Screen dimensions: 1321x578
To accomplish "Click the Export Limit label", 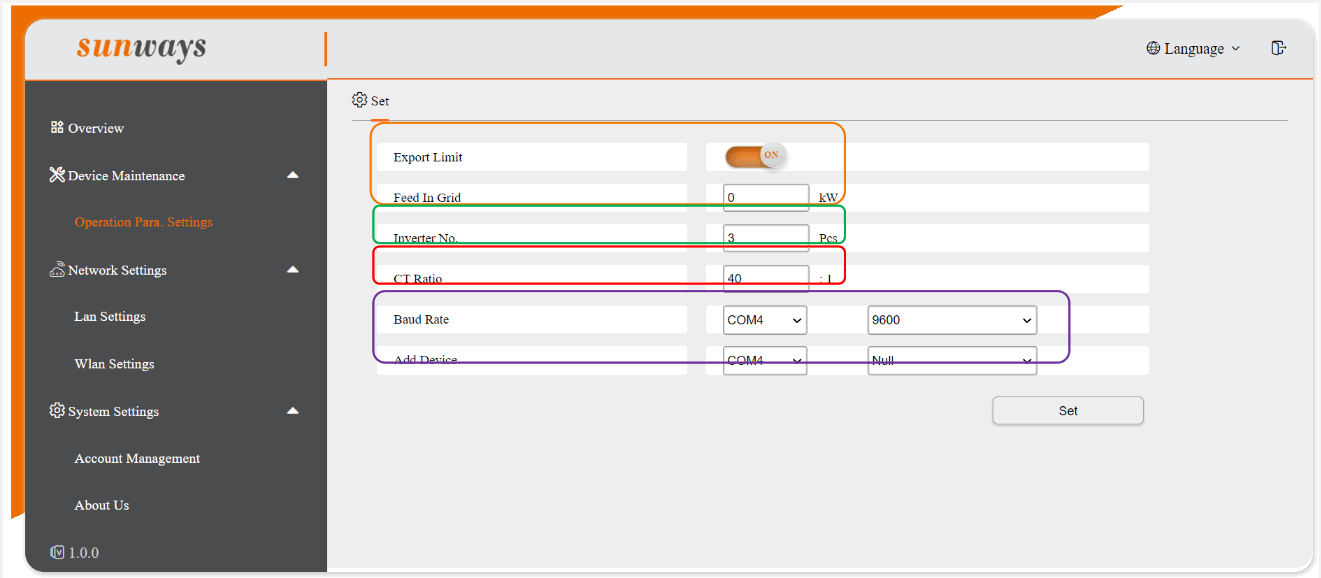I will (x=428, y=157).
